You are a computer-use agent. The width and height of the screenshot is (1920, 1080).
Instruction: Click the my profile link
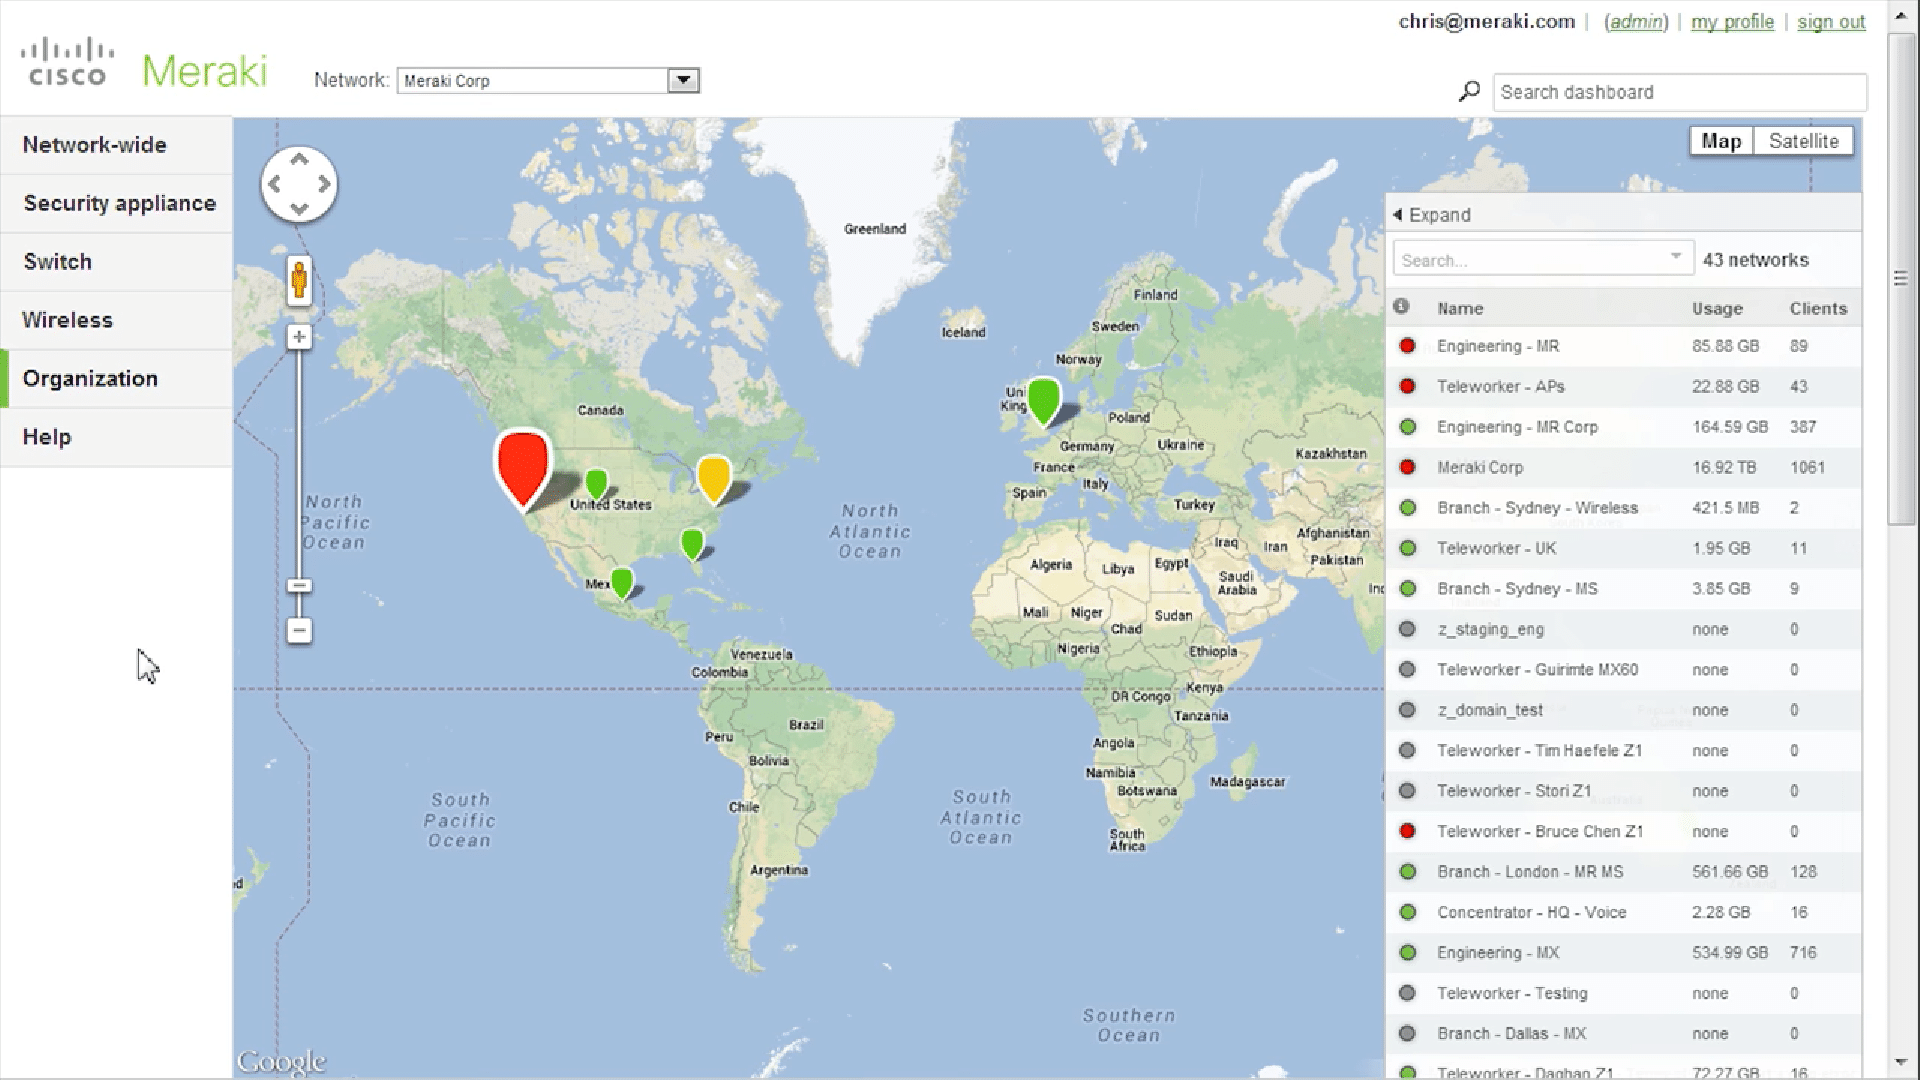click(1732, 22)
